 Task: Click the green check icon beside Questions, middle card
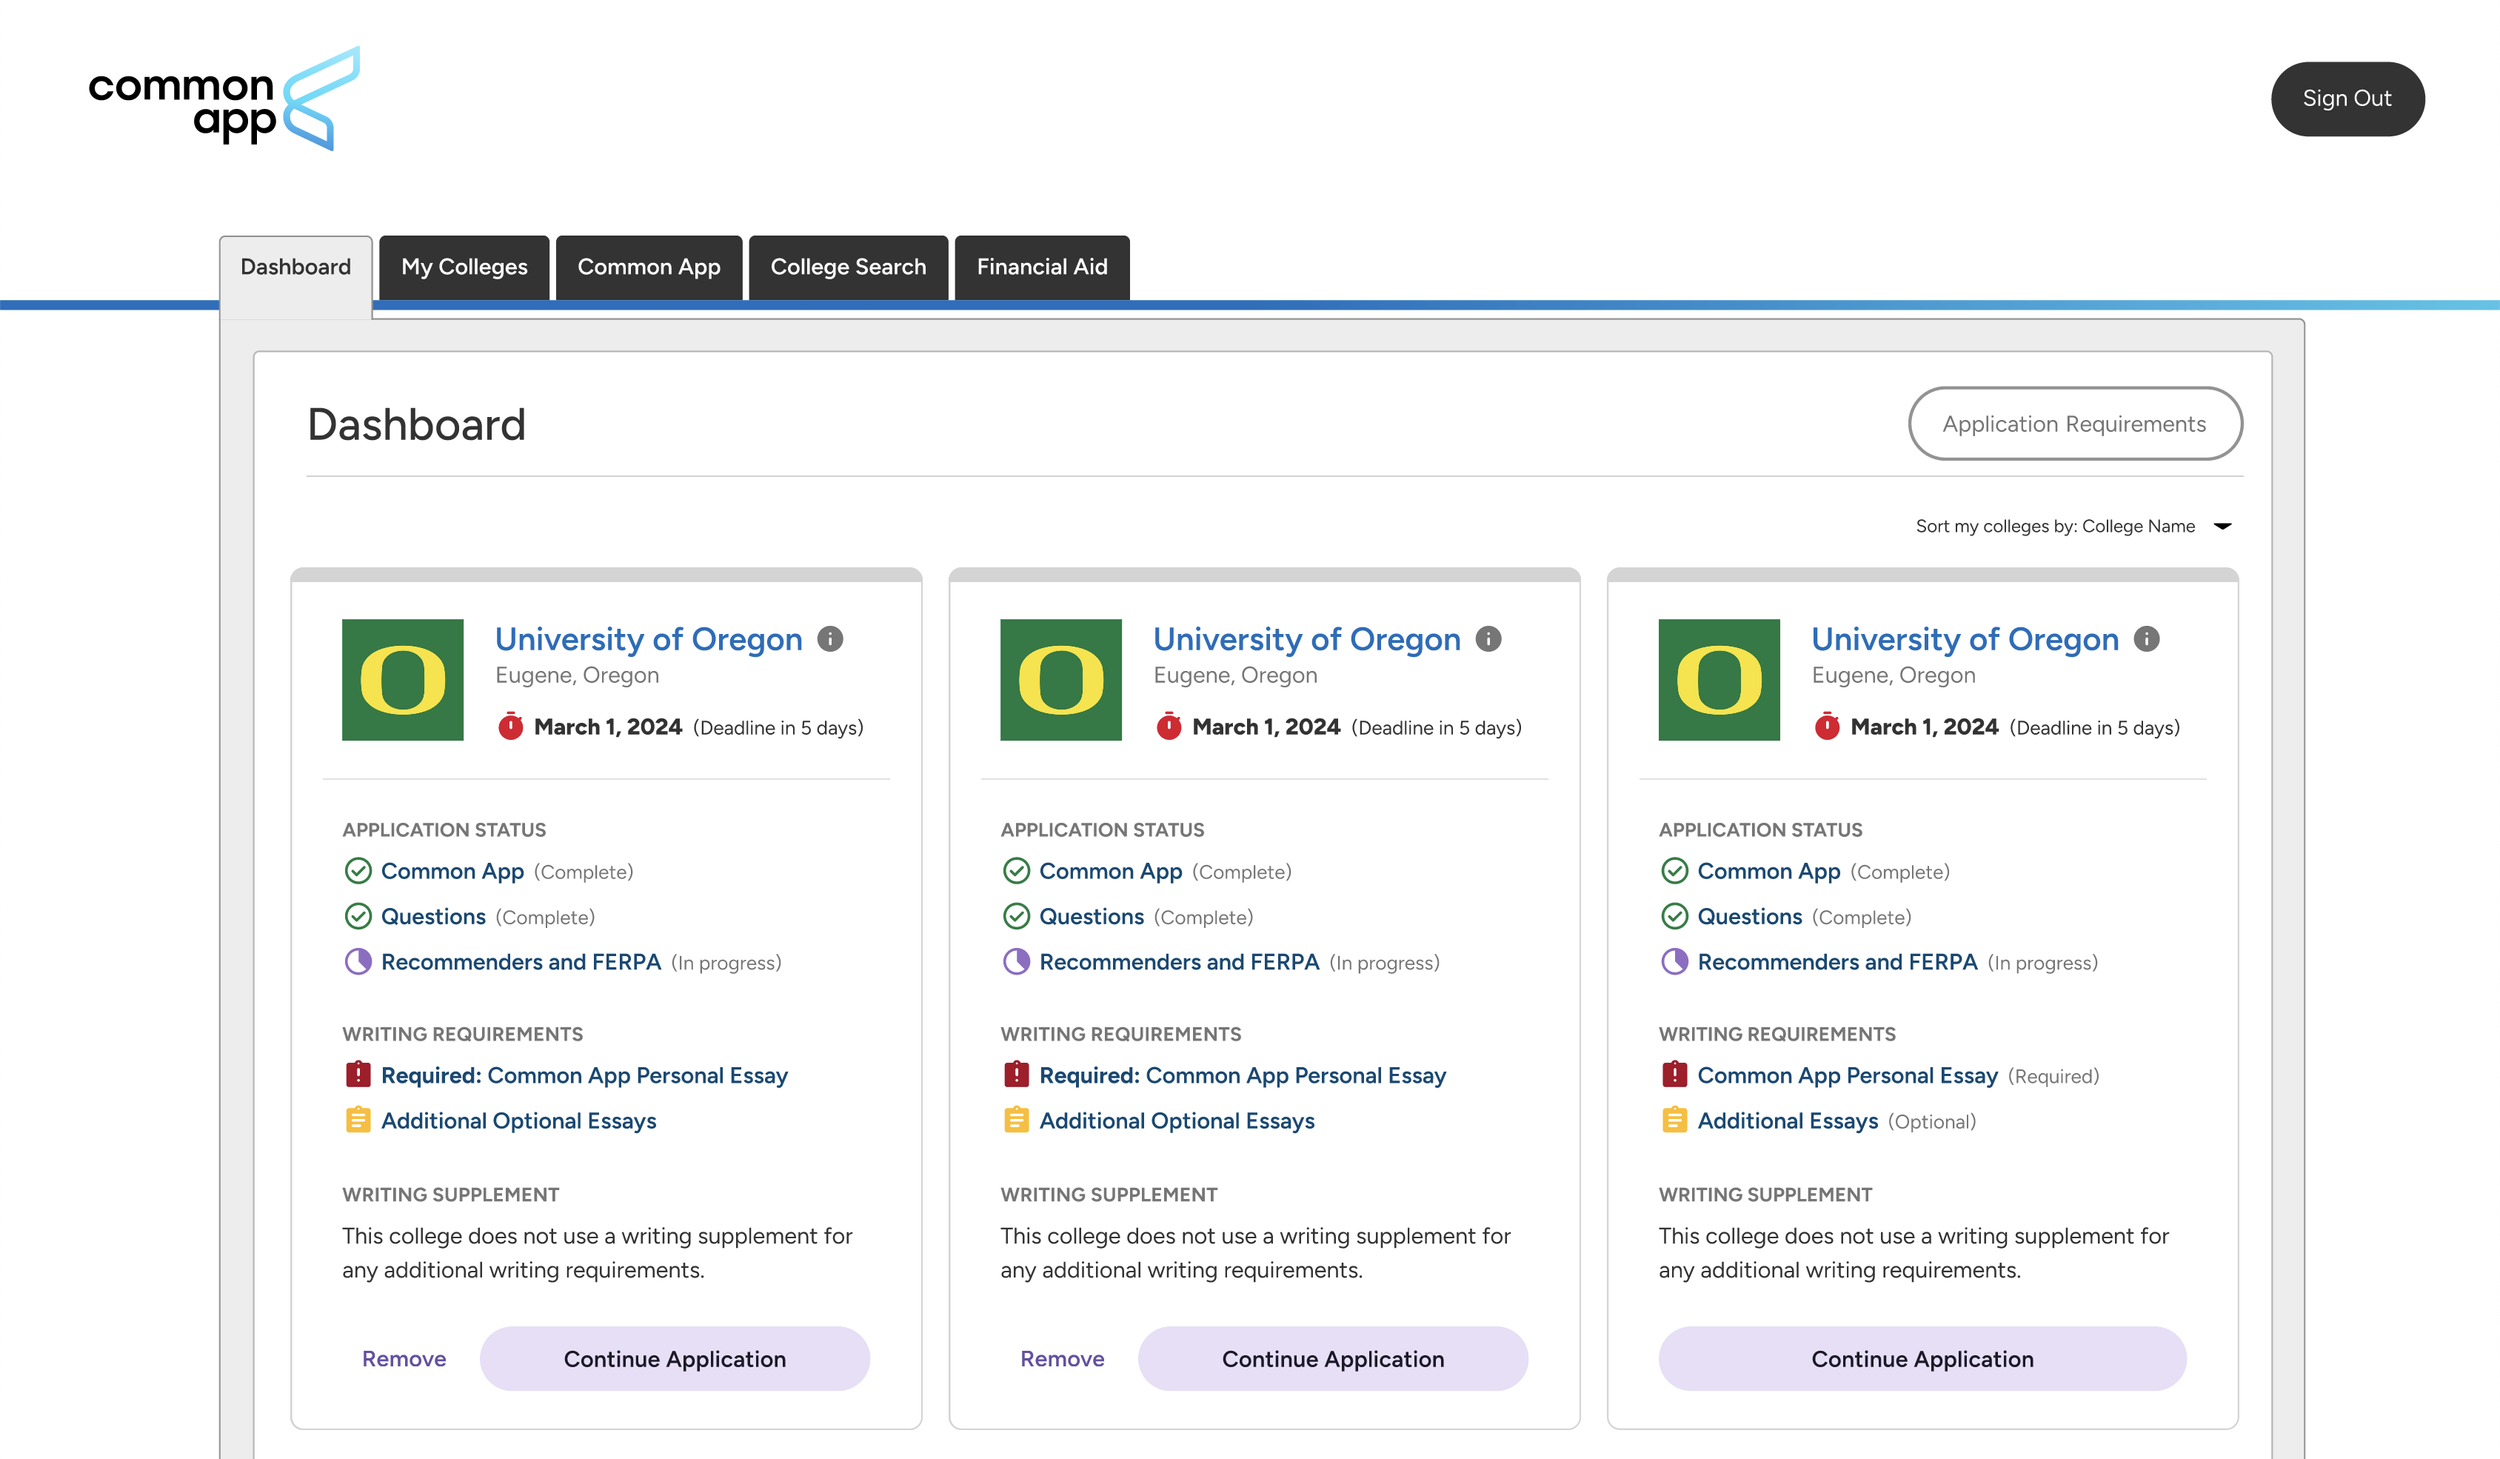click(1016, 916)
